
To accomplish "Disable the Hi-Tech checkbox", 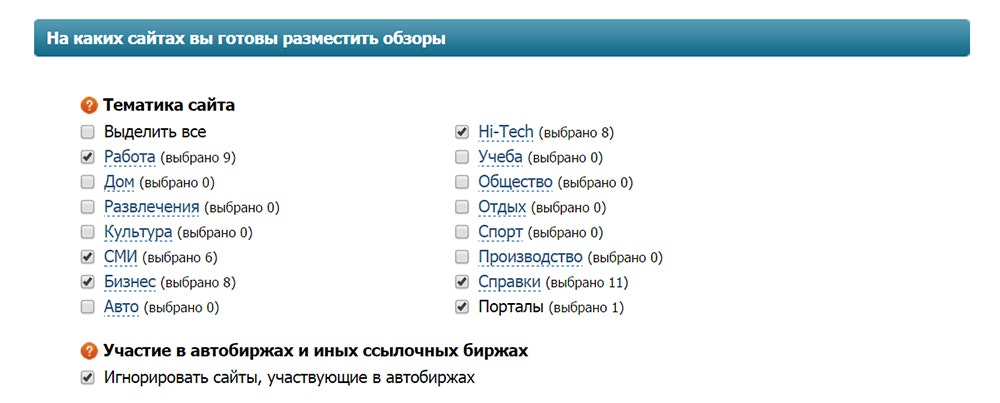I will coord(462,132).
